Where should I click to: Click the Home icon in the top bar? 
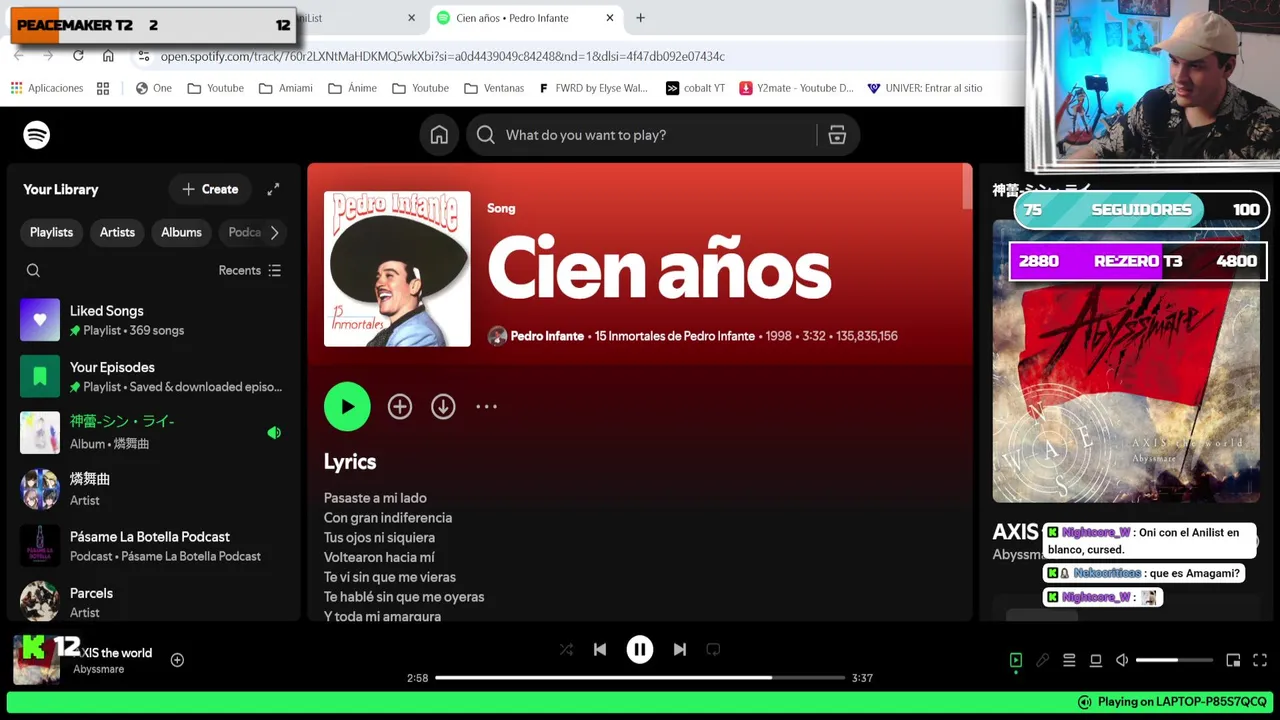[x=439, y=135]
